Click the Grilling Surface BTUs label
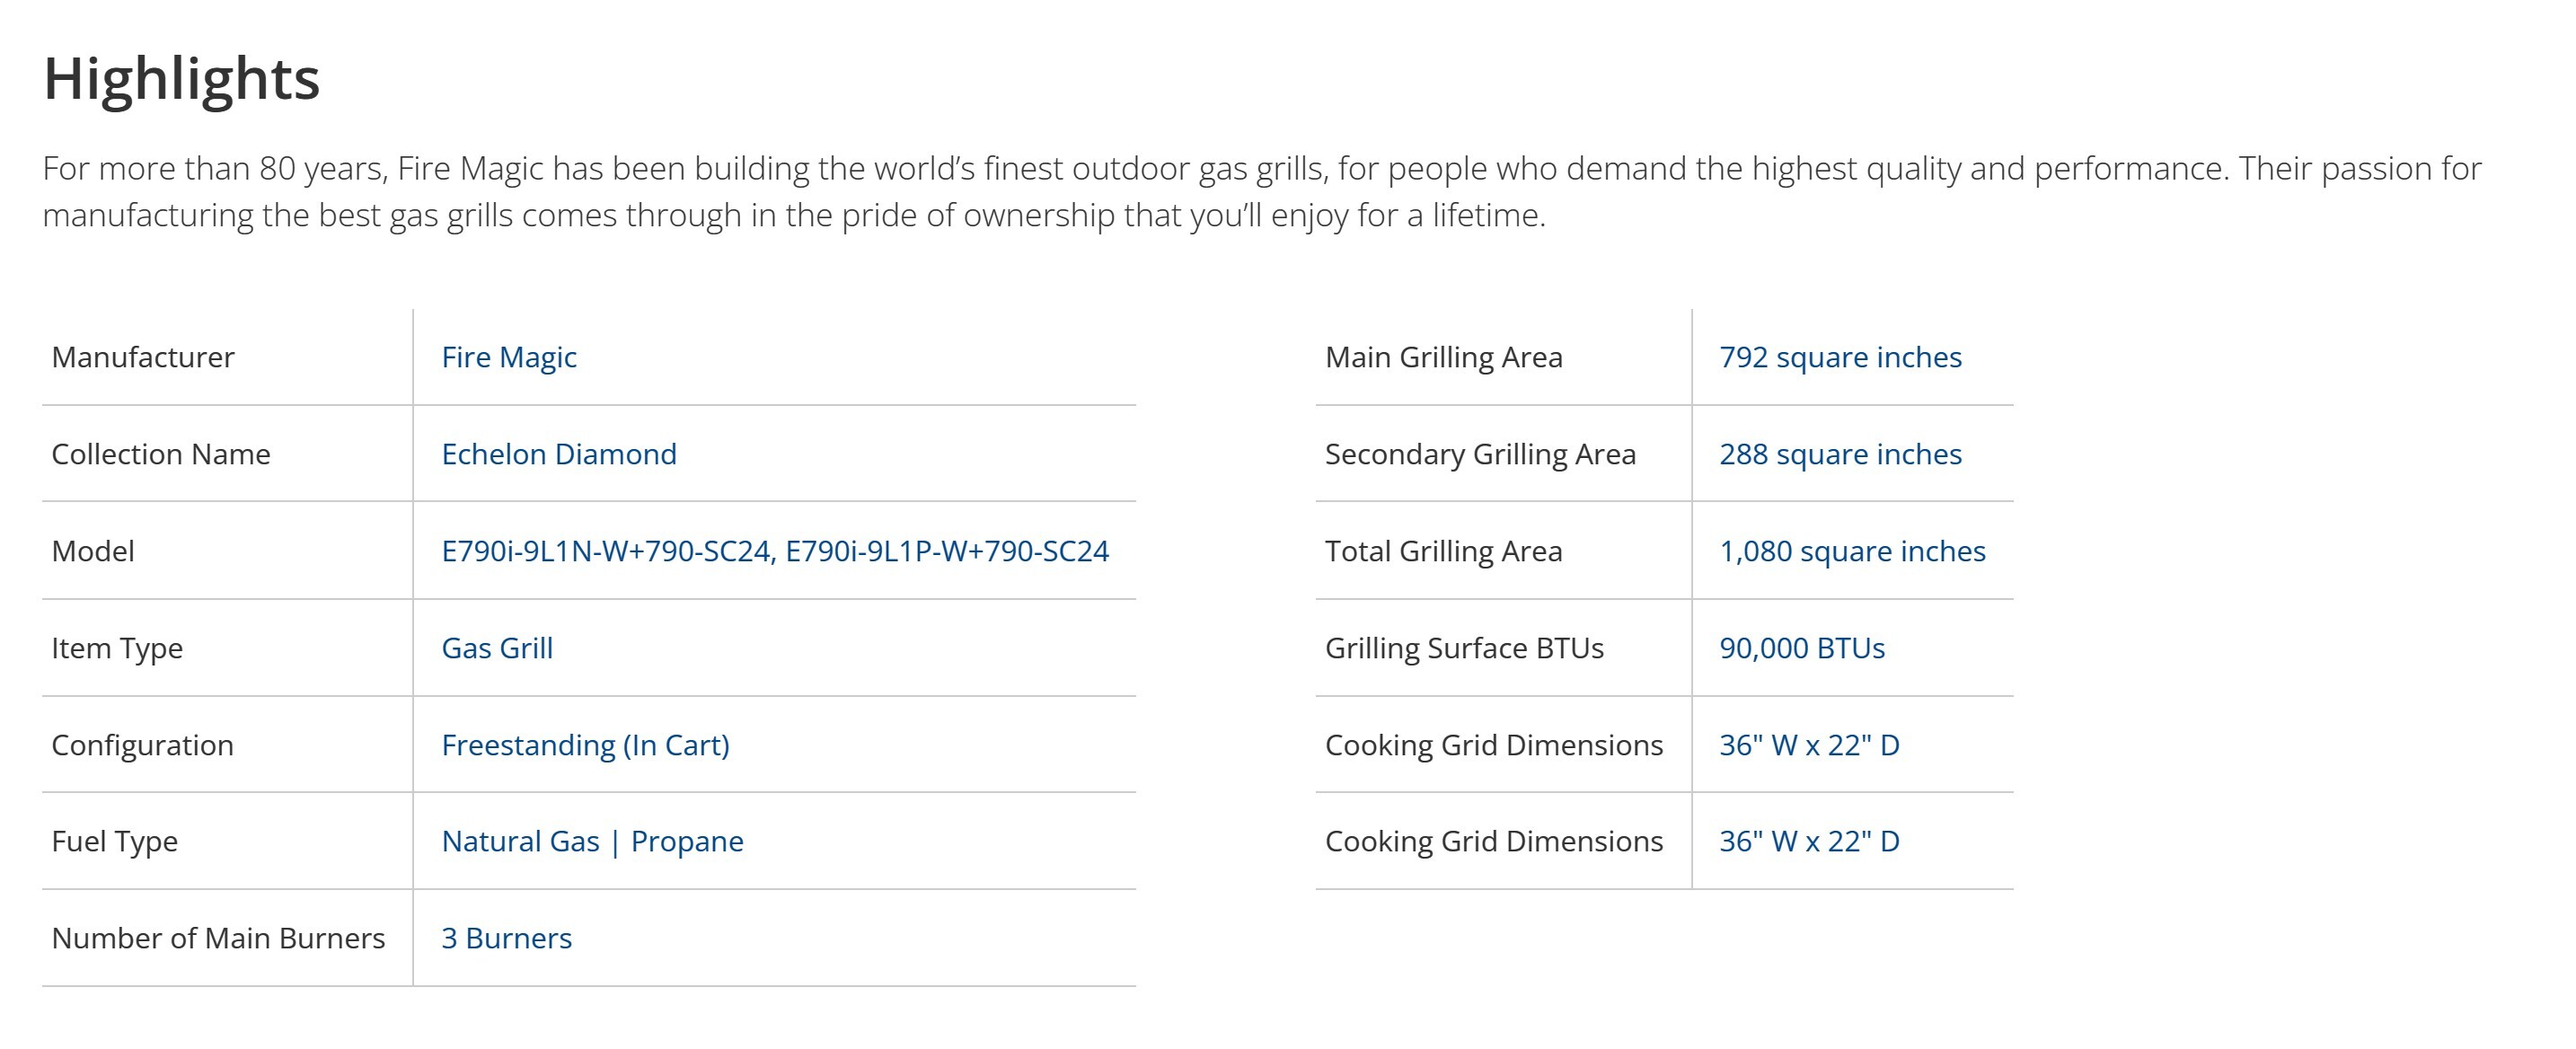 click(1464, 648)
